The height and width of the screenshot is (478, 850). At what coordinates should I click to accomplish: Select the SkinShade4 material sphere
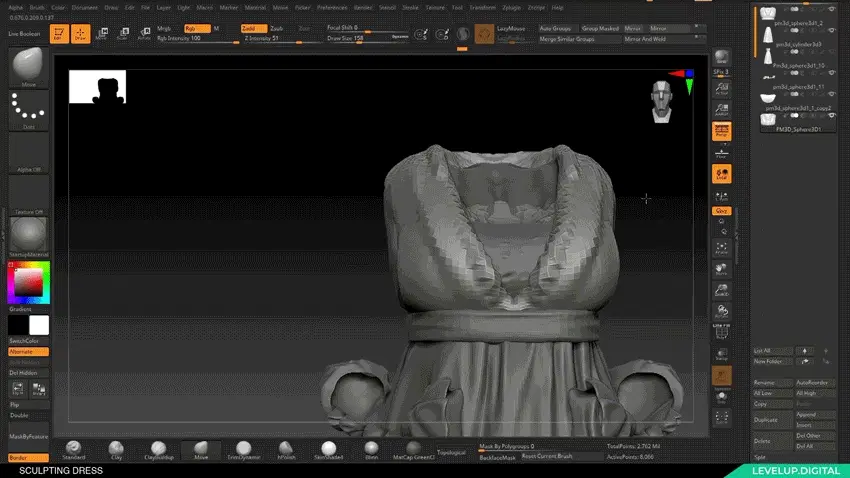click(329, 449)
